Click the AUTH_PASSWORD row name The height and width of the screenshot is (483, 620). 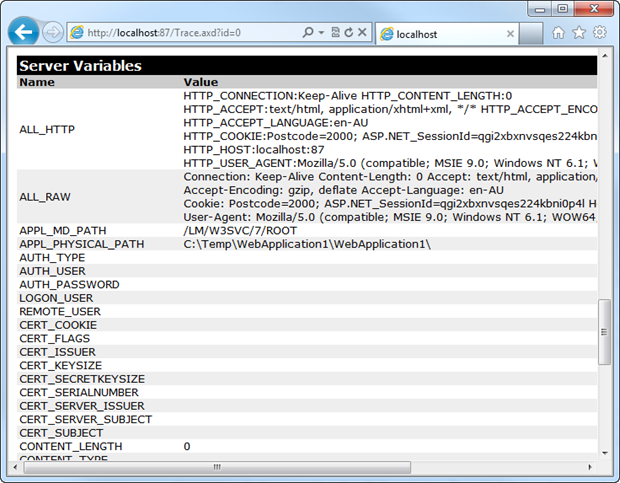tap(69, 284)
